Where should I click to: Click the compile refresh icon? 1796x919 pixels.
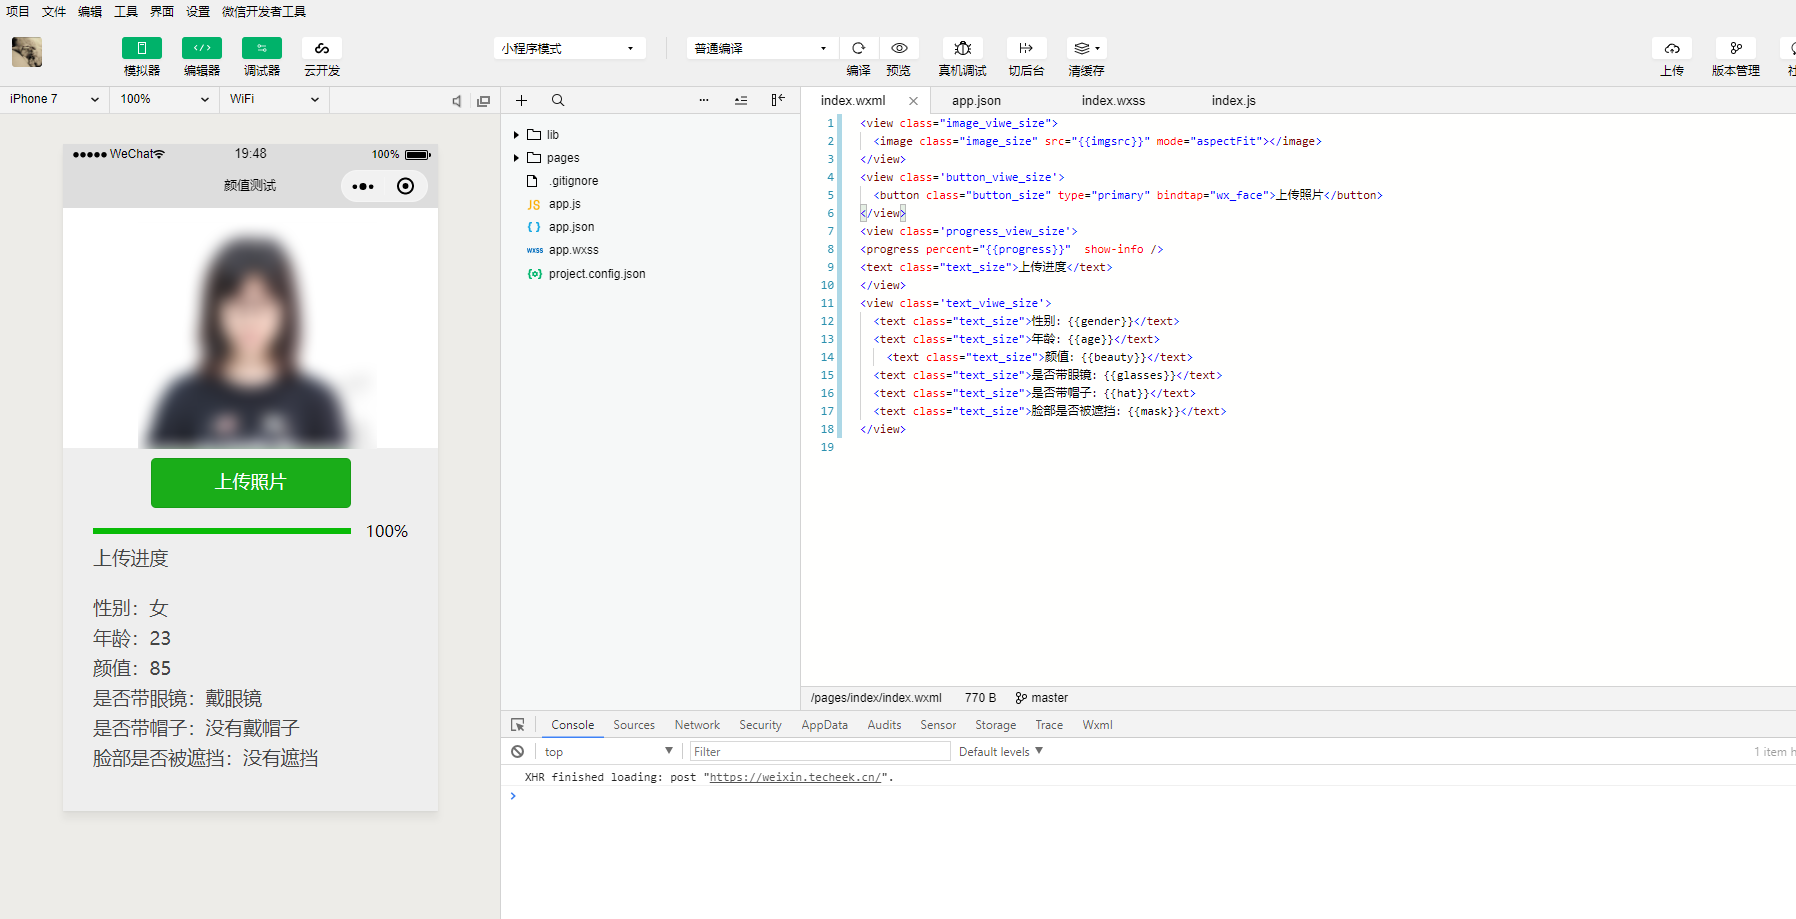pos(858,48)
